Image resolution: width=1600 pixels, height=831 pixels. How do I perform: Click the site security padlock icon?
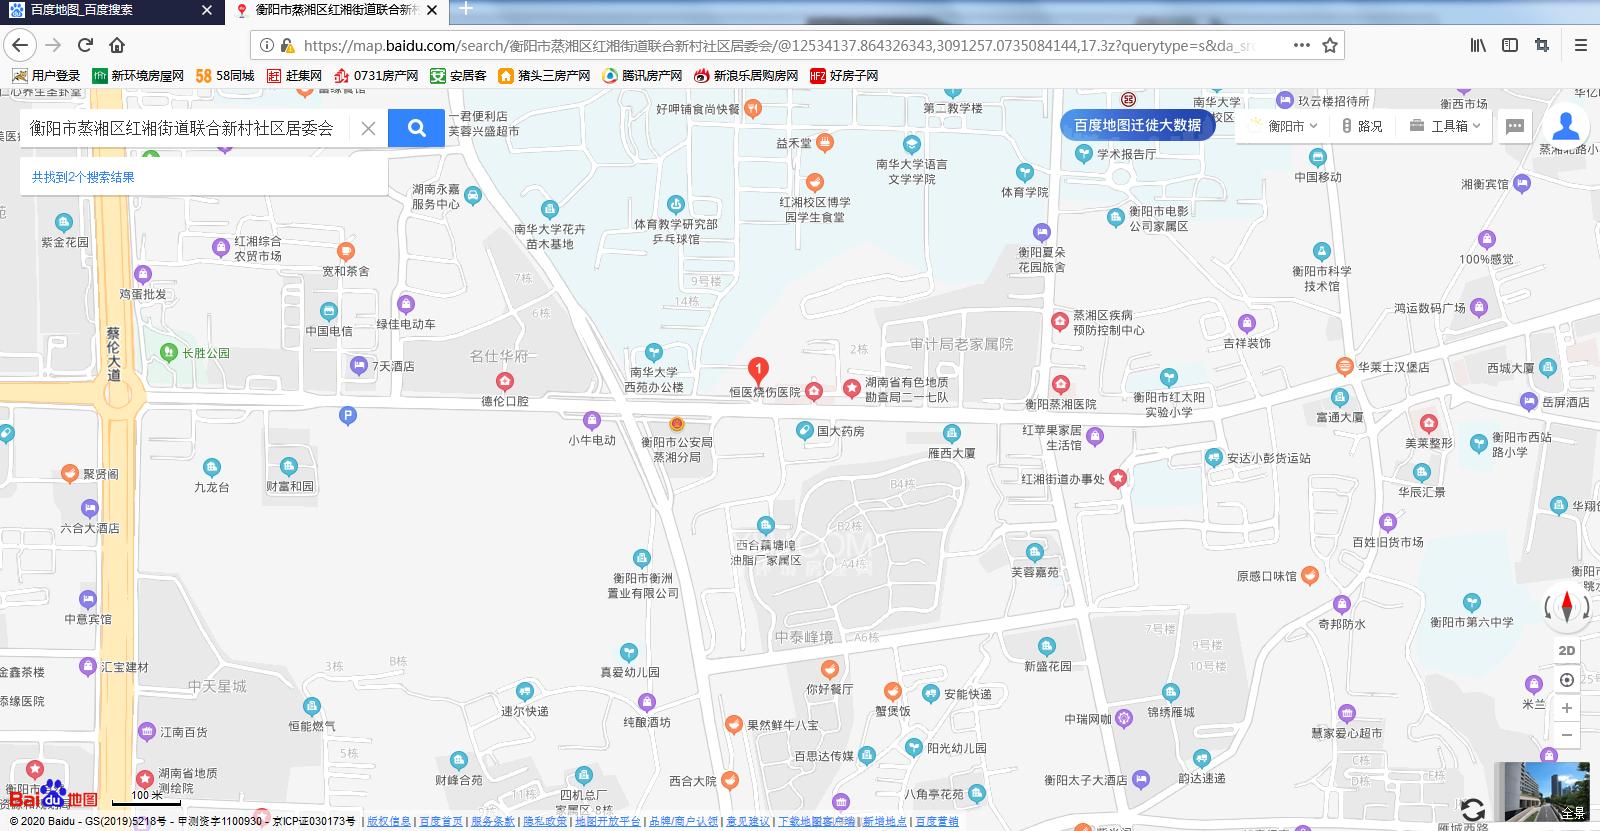(x=287, y=45)
